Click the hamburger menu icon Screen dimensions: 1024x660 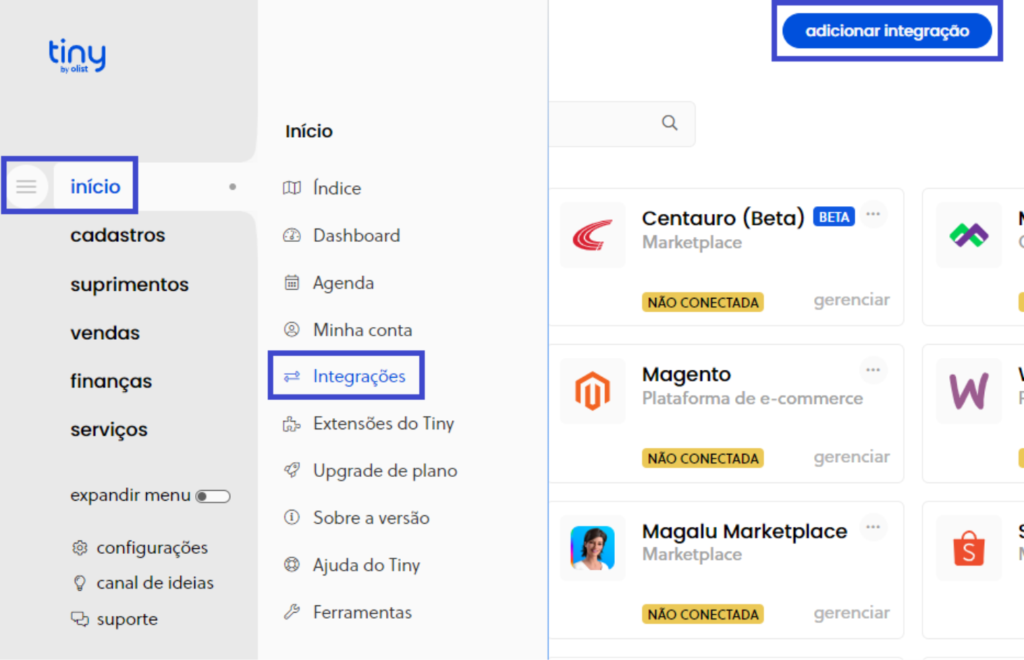(26, 186)
